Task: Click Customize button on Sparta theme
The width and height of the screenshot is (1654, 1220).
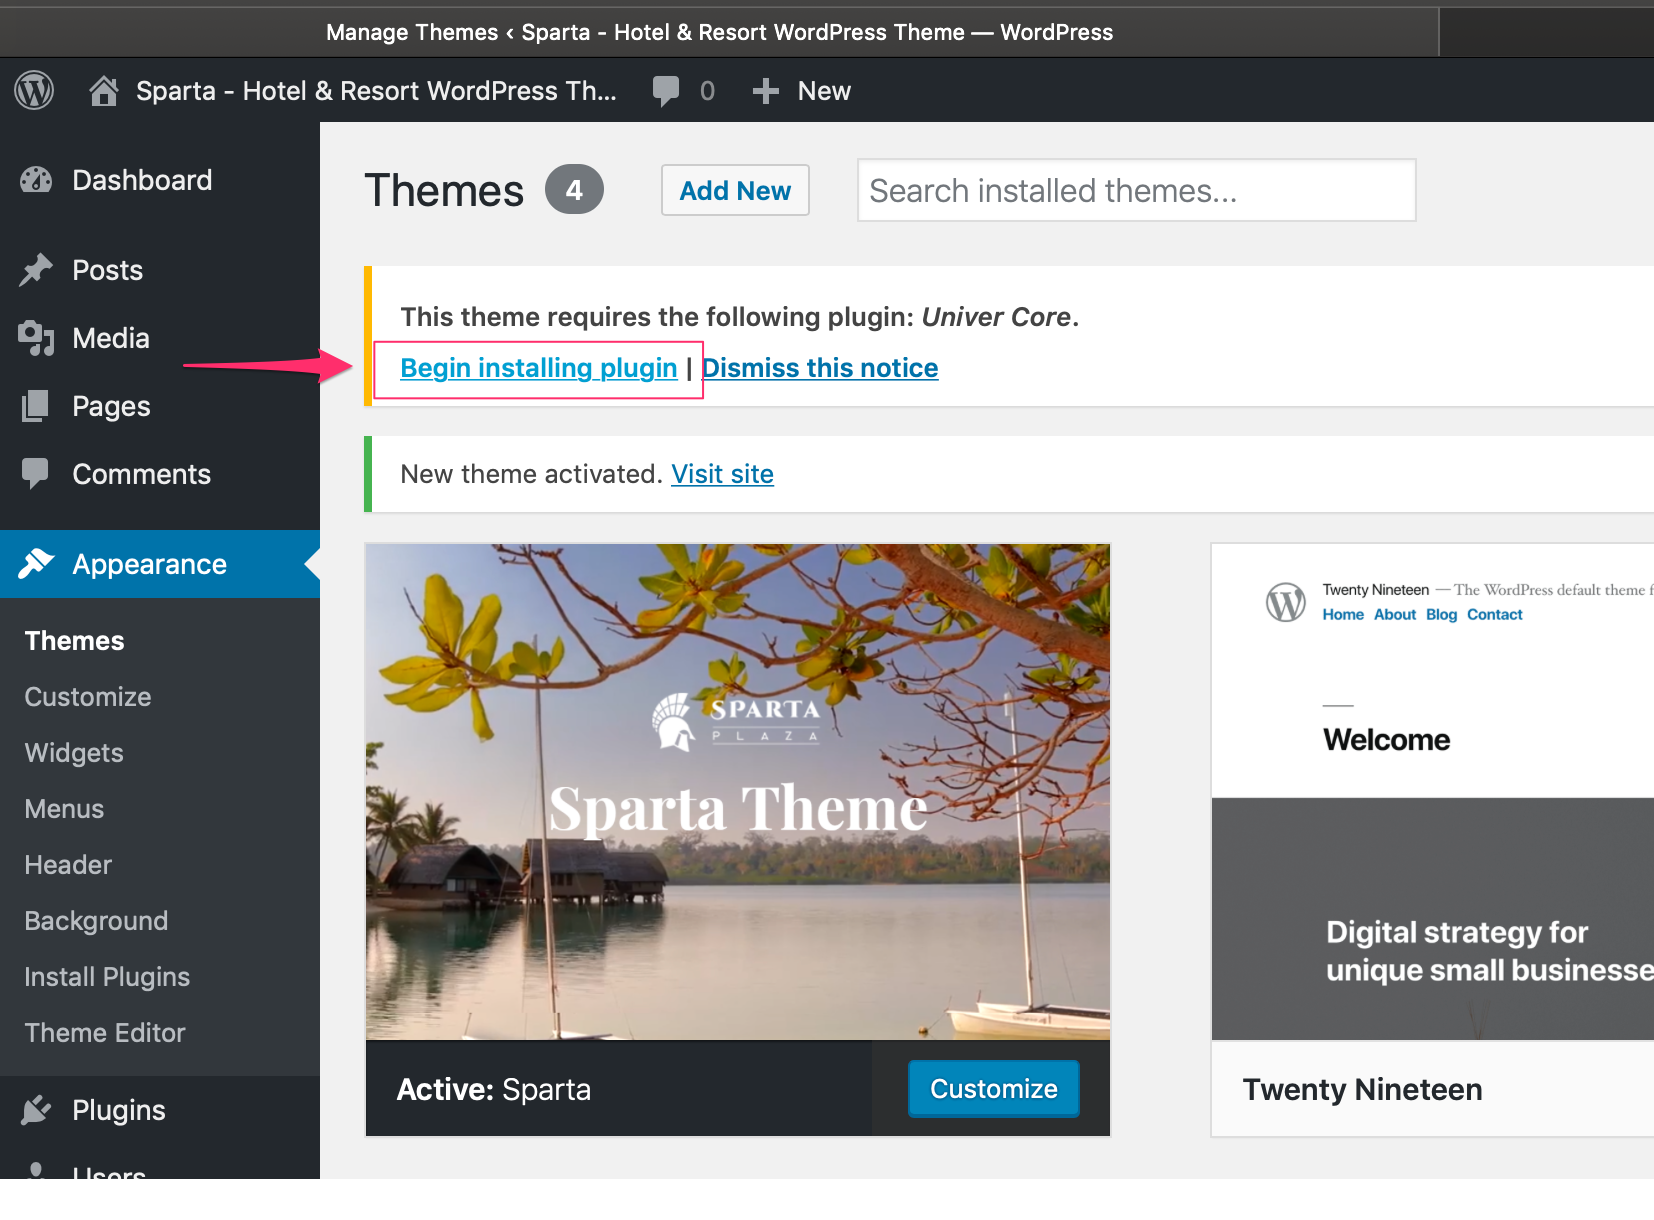Action: 993,1089
